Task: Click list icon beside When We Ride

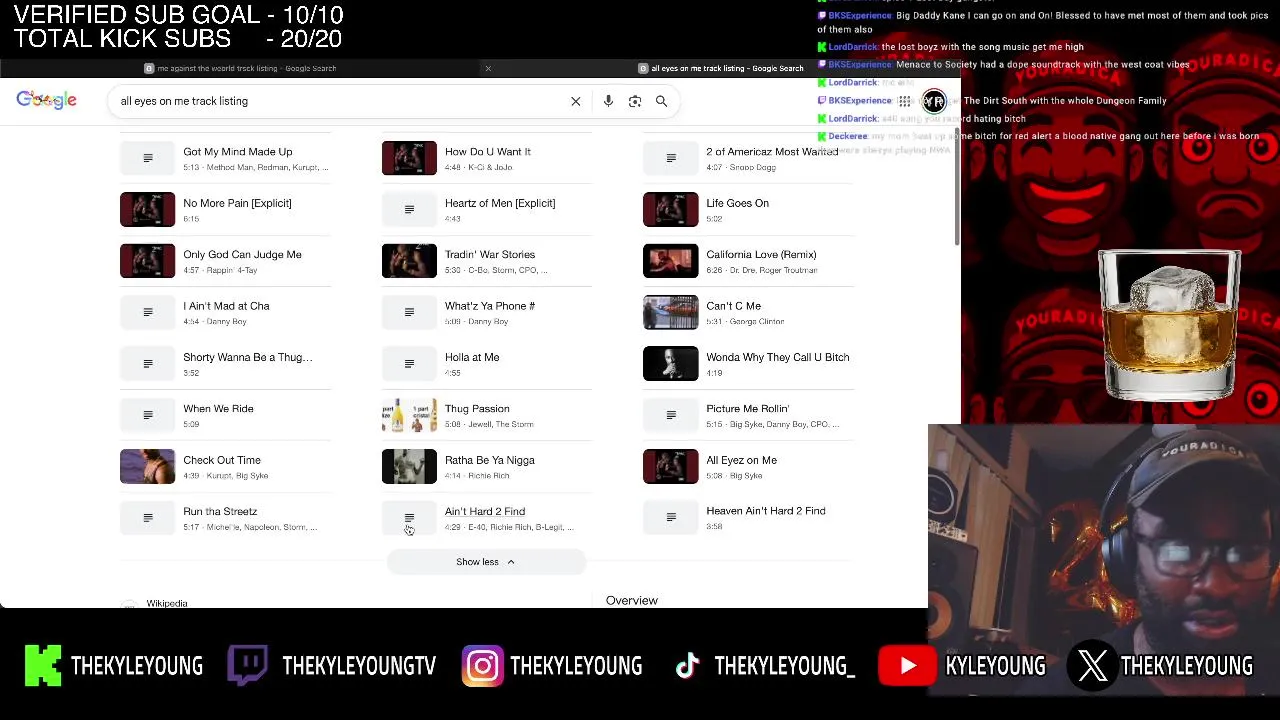Action: click(147, 415)
